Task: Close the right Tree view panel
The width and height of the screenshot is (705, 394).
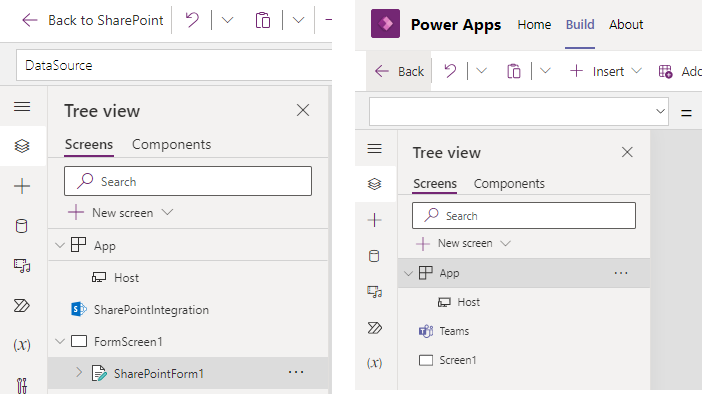Action: (627, 152)
